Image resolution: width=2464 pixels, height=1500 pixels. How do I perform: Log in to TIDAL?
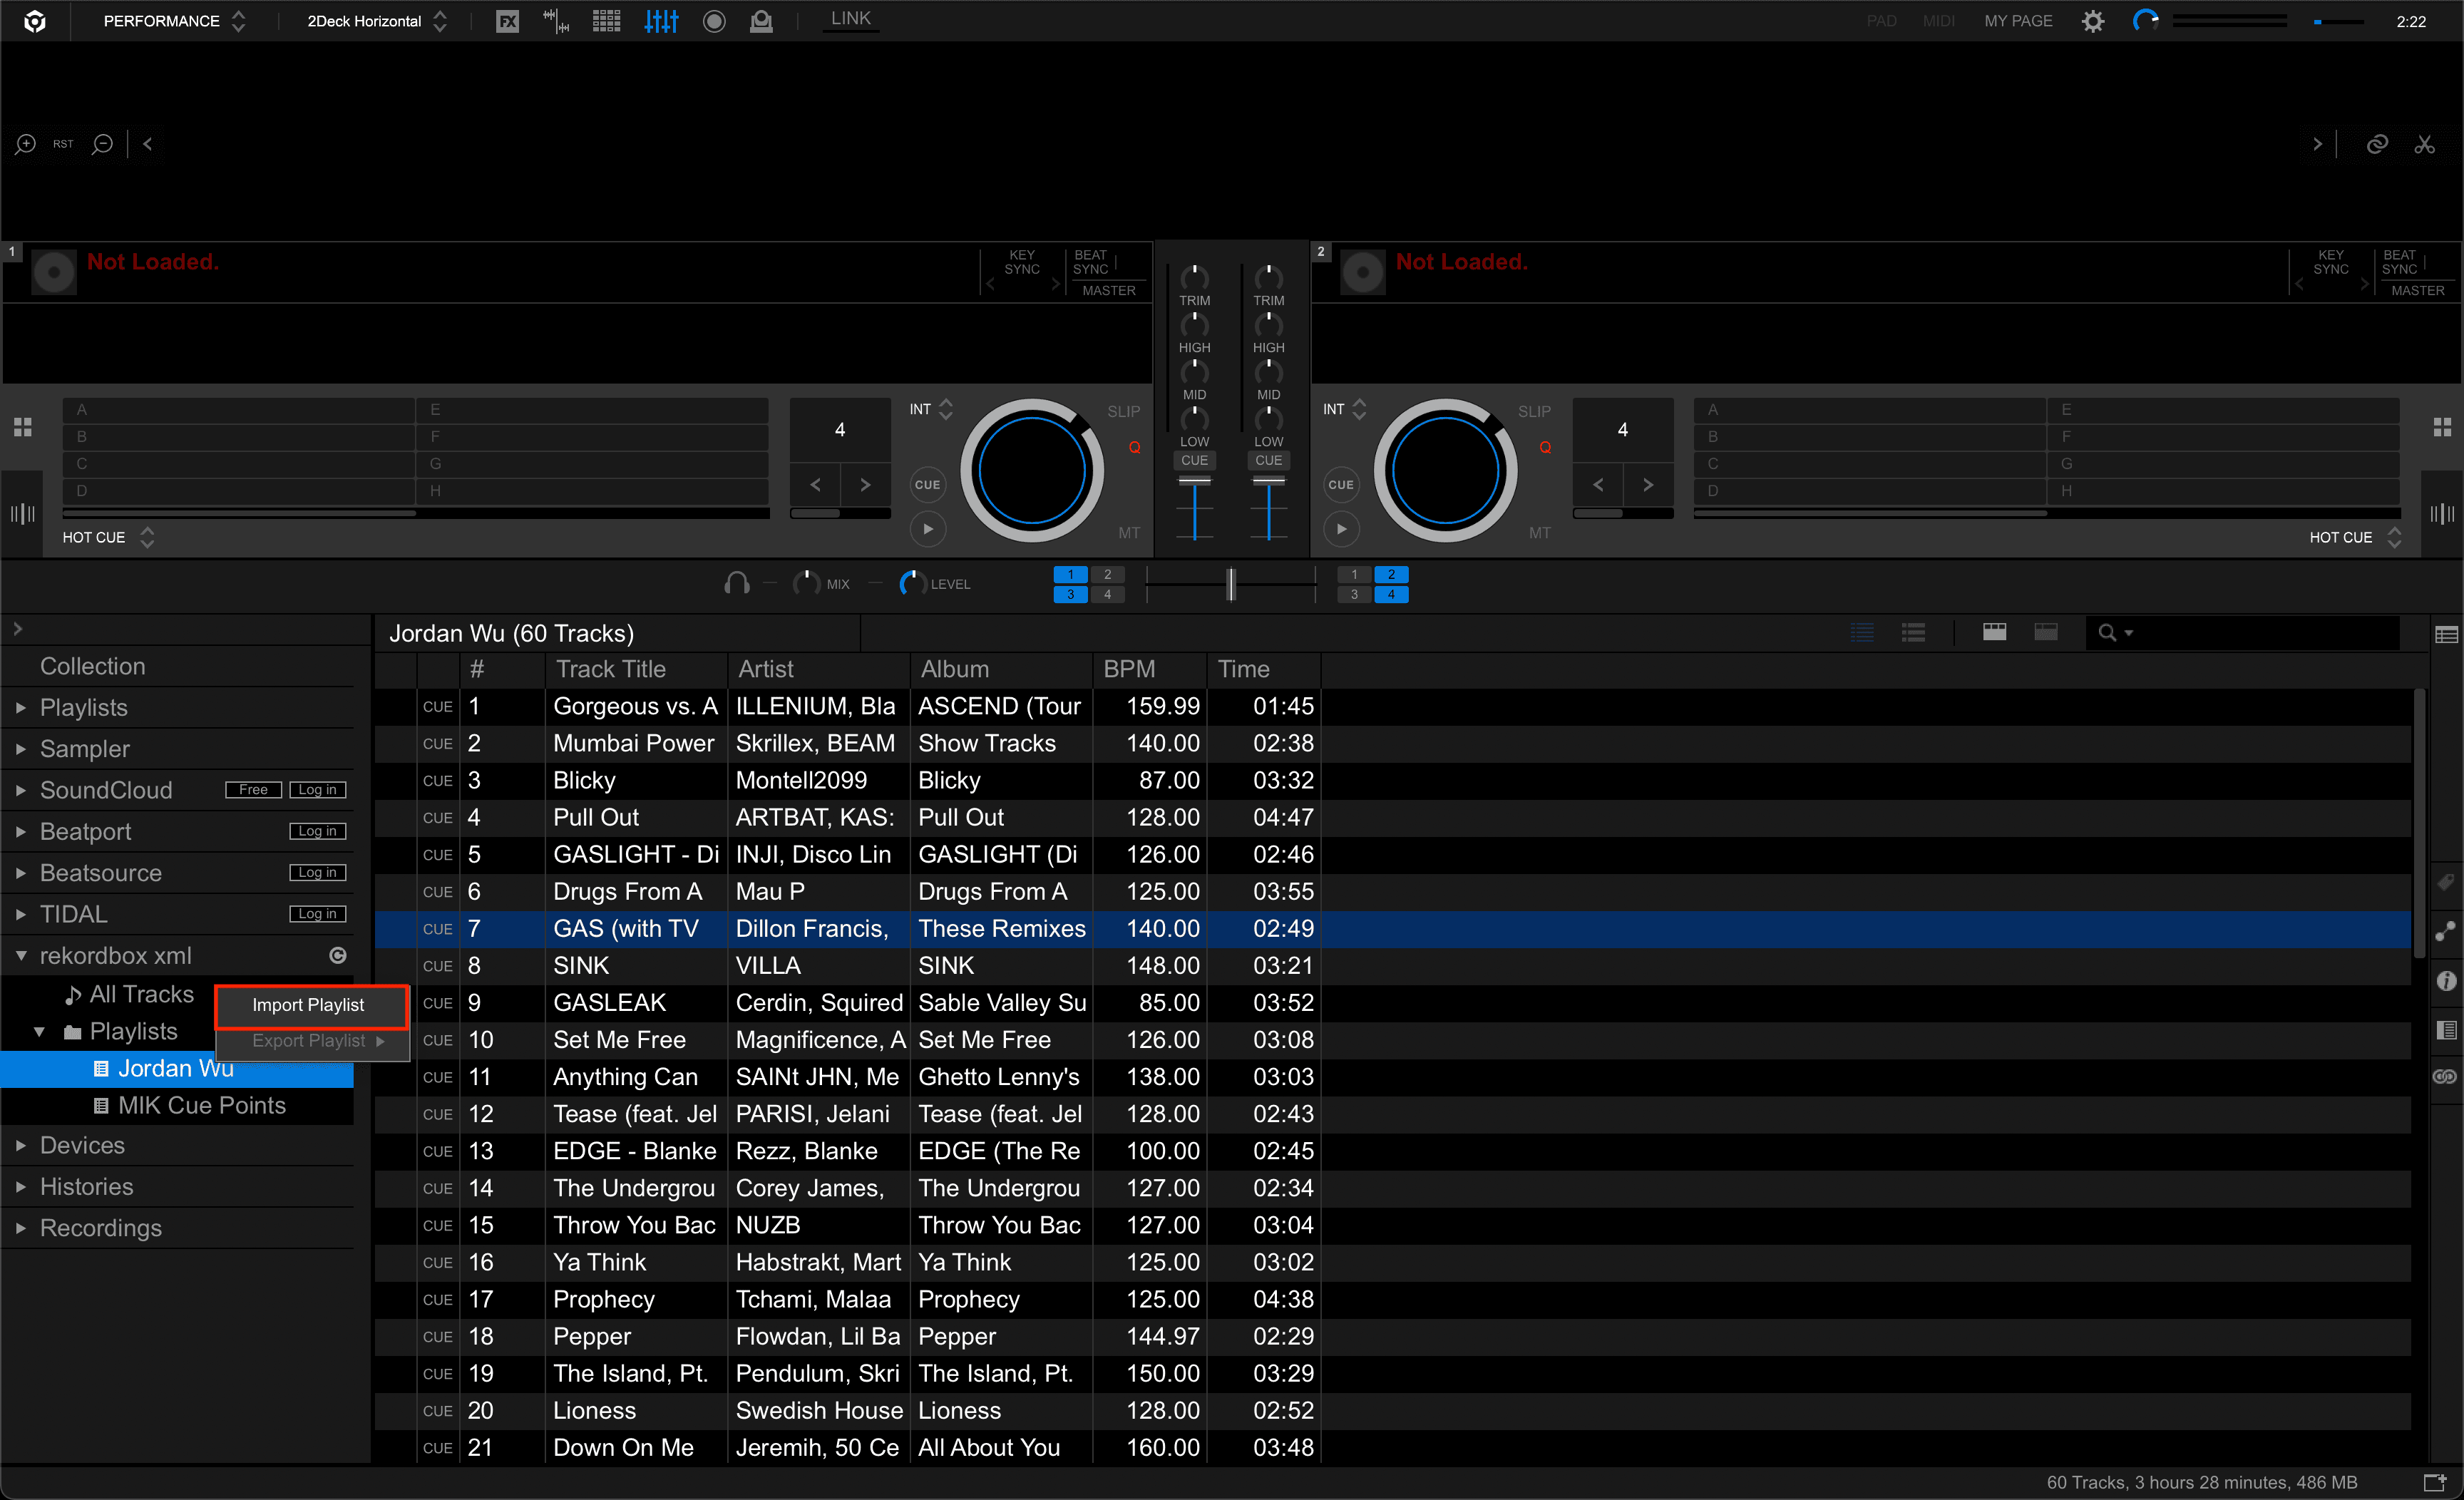coord(317,914)
